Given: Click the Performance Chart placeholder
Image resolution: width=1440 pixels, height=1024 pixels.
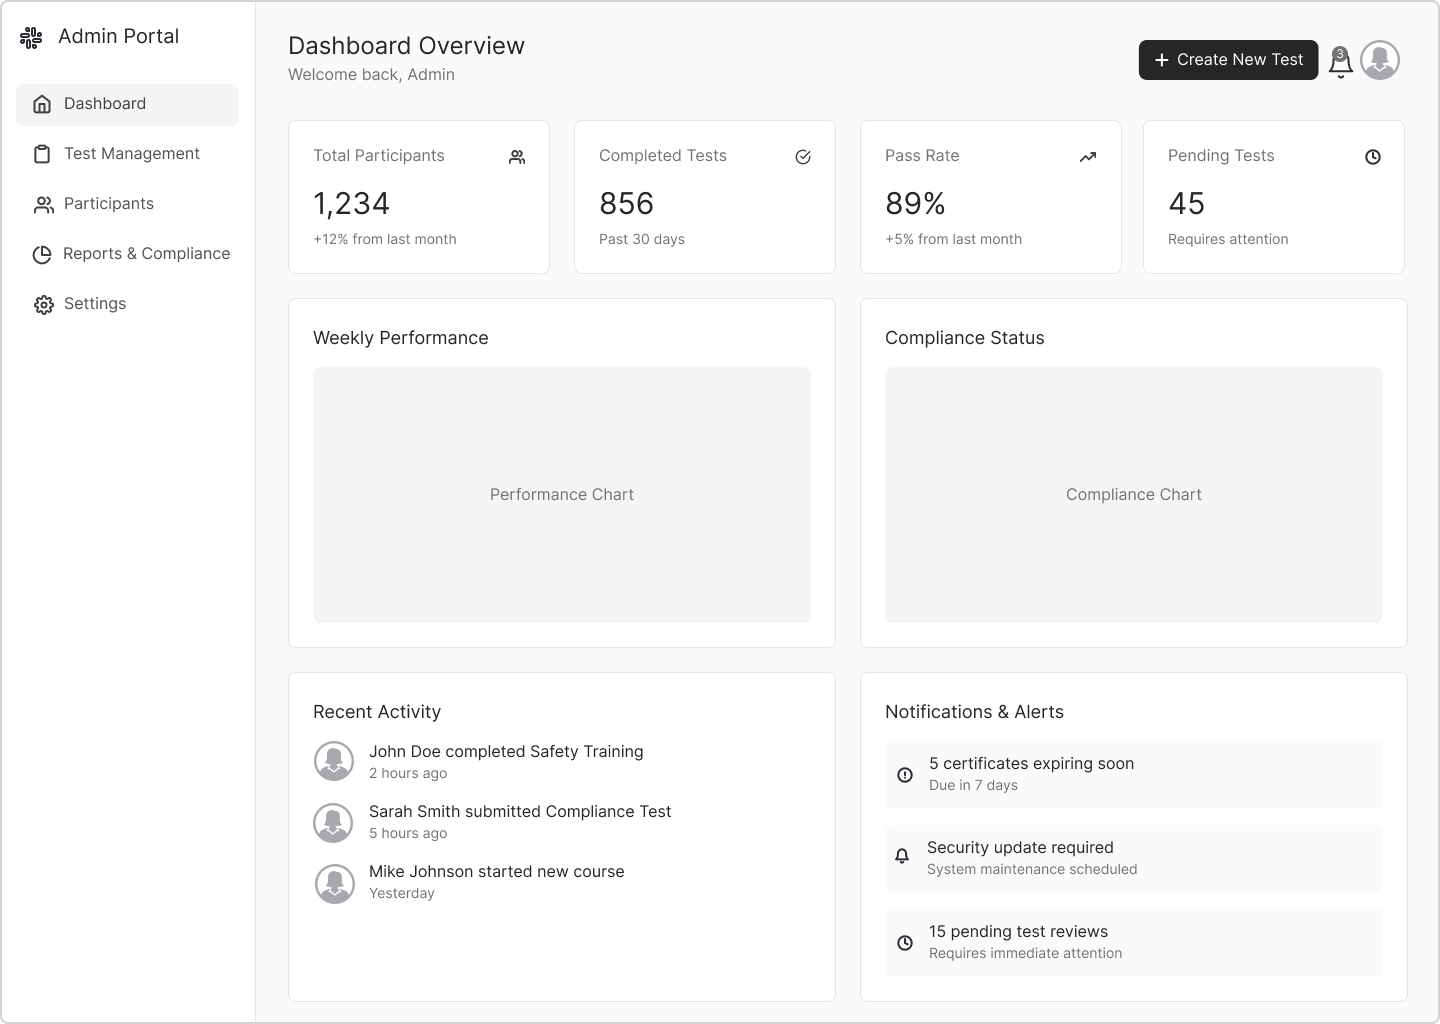Looking at the screenshot, I should (x=562, y=495).
